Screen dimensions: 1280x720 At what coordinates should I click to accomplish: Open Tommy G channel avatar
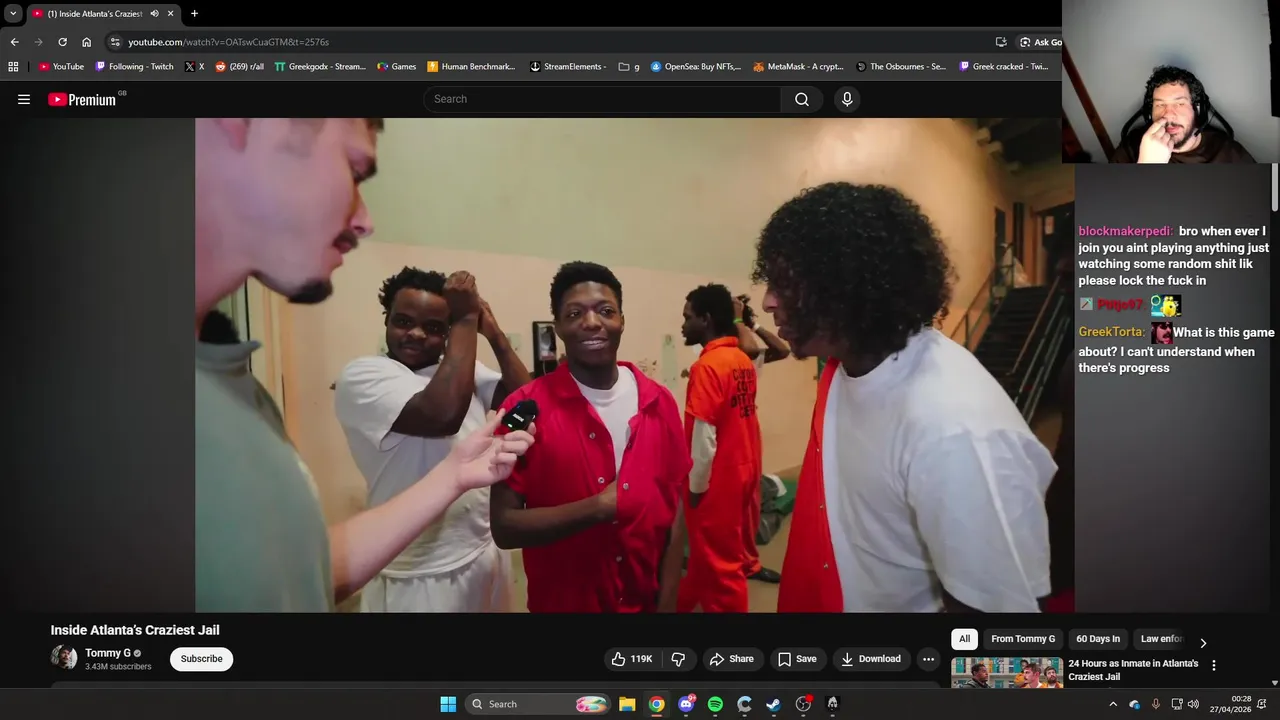click(64, 657)
